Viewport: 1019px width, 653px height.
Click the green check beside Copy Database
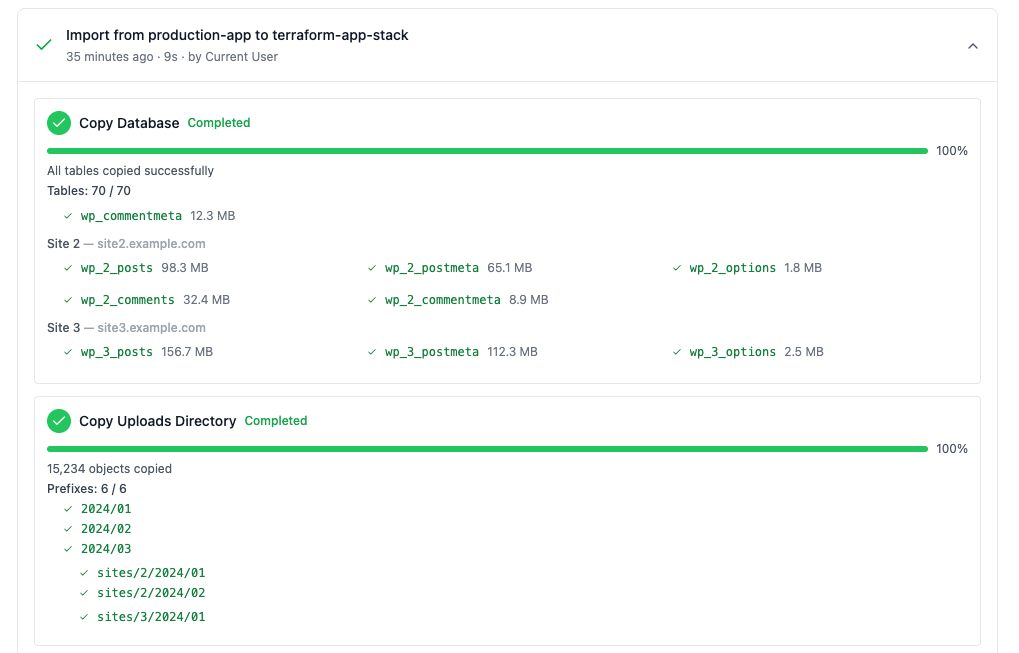pyautogui.click(x=58, y=123)
